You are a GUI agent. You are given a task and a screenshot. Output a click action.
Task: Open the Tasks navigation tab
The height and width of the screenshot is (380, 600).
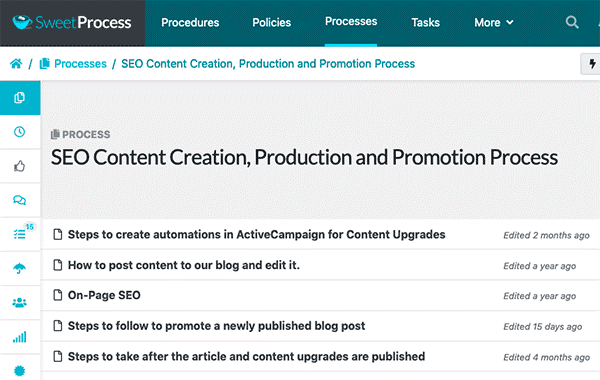(x=426, y=23)
